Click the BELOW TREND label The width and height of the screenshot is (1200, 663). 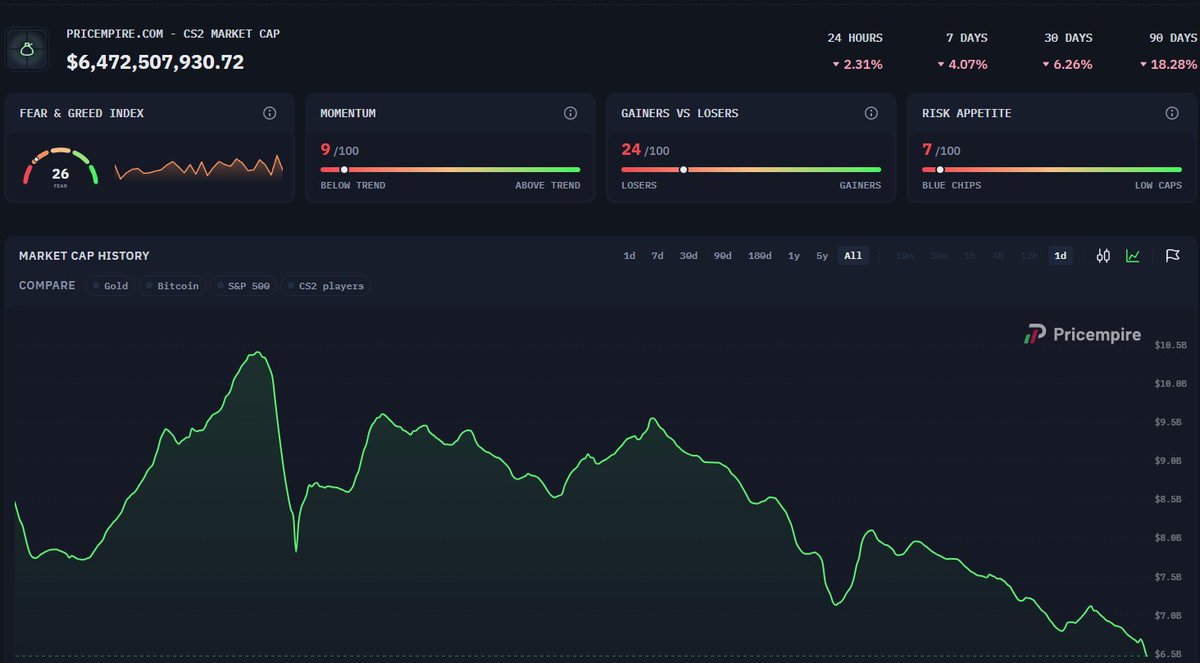click(353, 185)
